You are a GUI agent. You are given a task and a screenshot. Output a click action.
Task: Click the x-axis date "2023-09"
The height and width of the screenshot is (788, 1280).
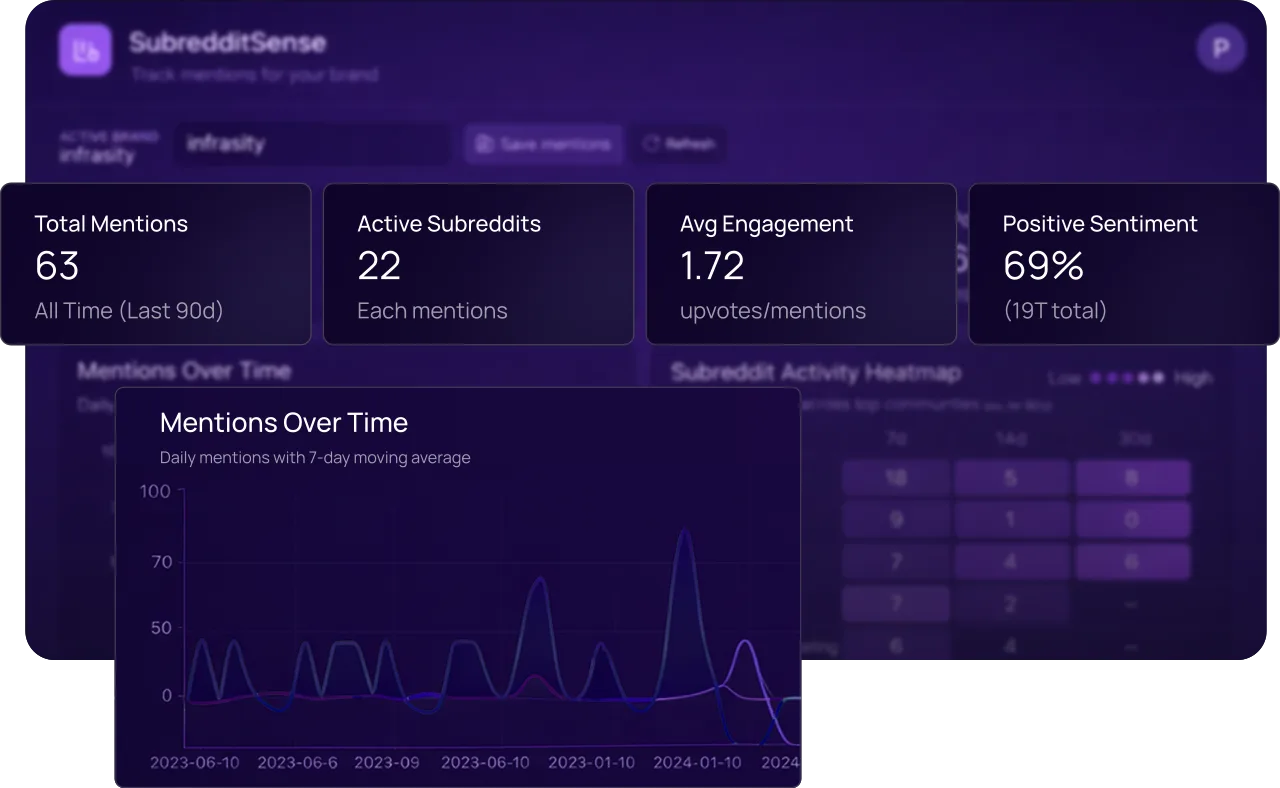click(x=388, y=762)
